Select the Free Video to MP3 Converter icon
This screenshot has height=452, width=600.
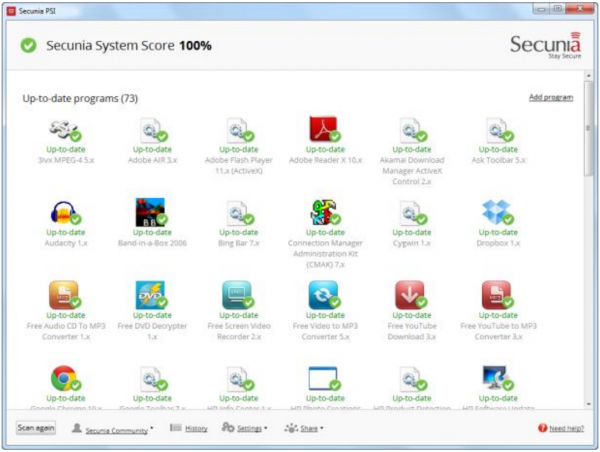pyautogui.click(x=323, y=294)
